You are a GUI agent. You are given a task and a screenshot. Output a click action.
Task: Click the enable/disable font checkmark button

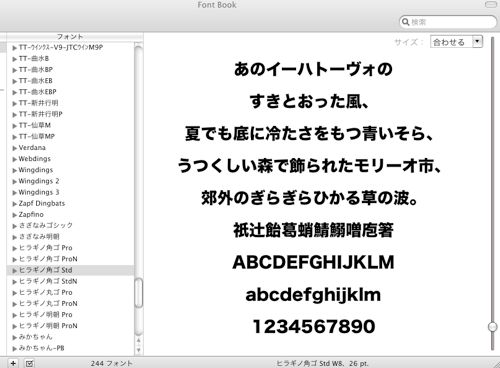coord(29,363)
